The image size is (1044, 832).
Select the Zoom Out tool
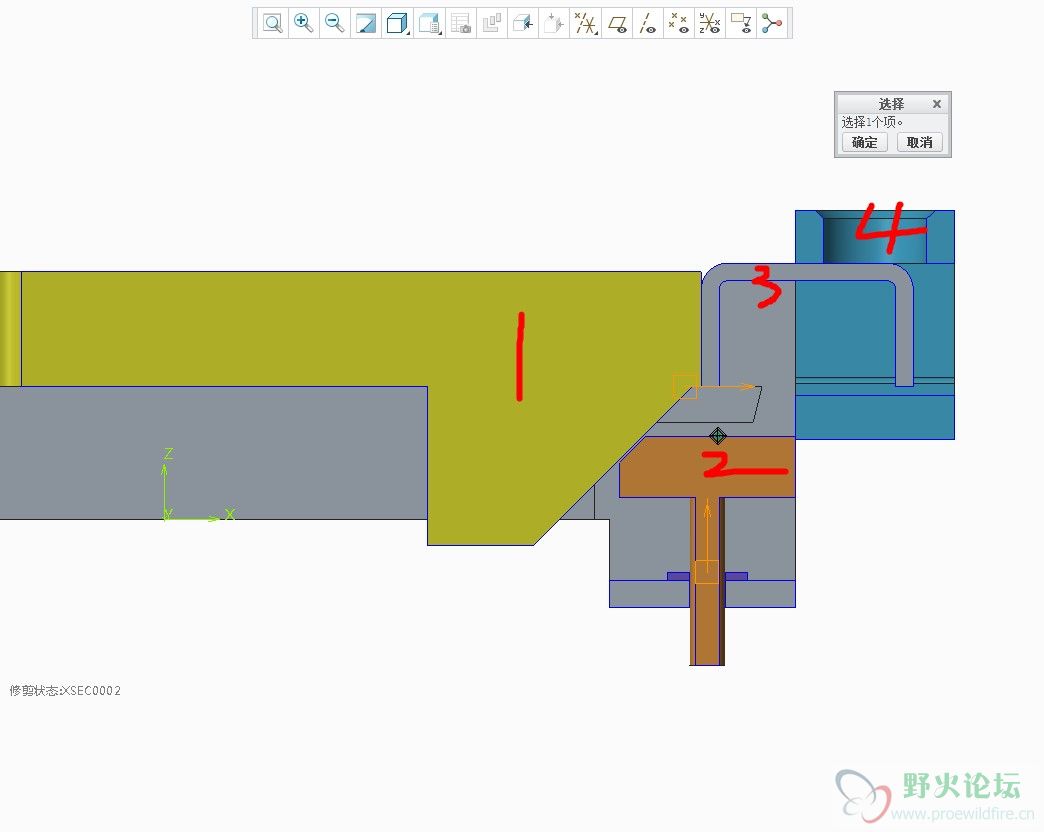(334, 23)
